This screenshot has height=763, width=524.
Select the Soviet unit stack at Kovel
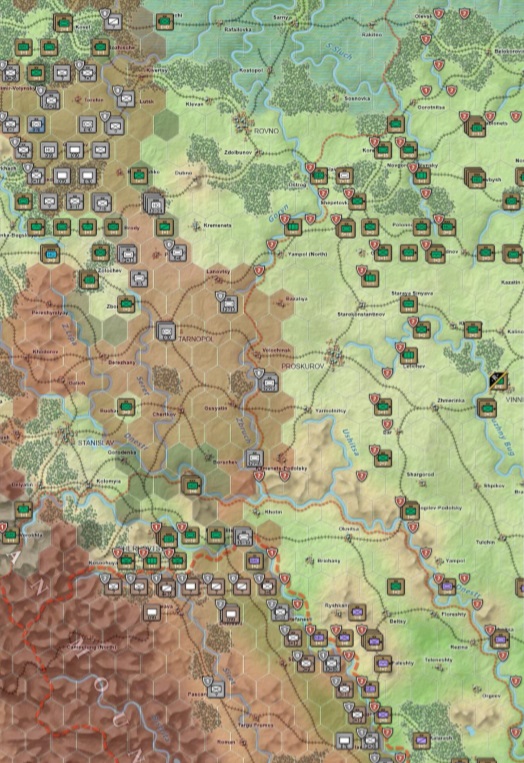[x=63, y=23]
